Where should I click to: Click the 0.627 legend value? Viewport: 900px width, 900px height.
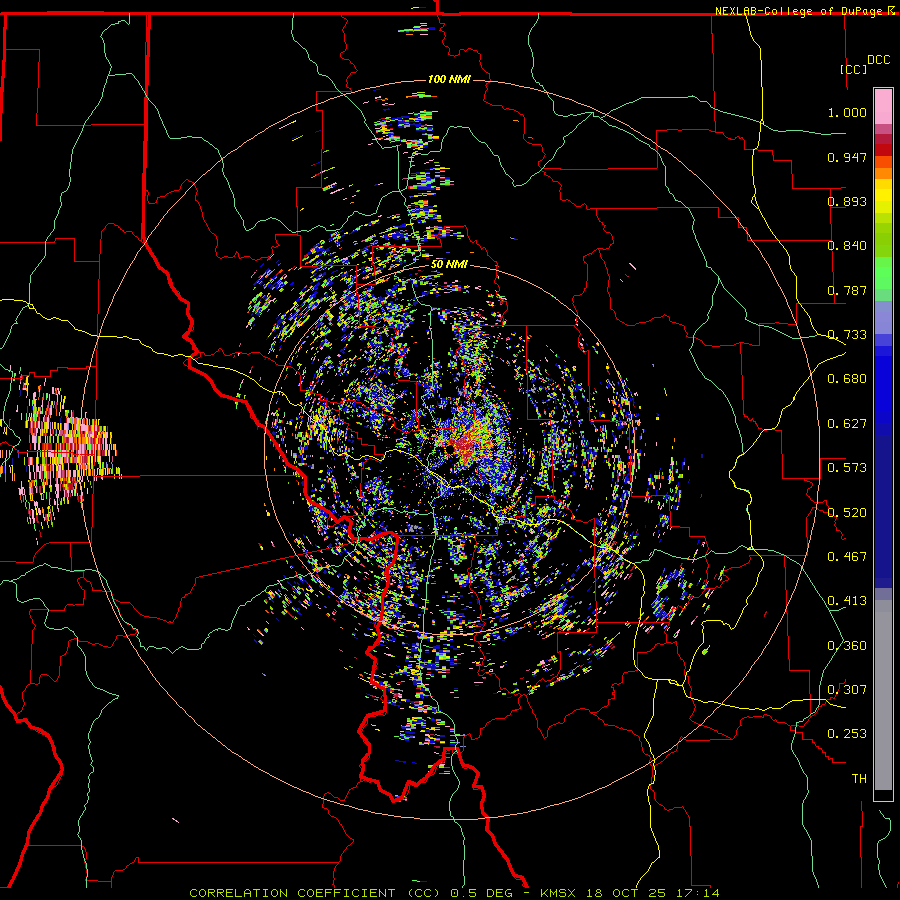pyautogui.click(x=847, y=424)
